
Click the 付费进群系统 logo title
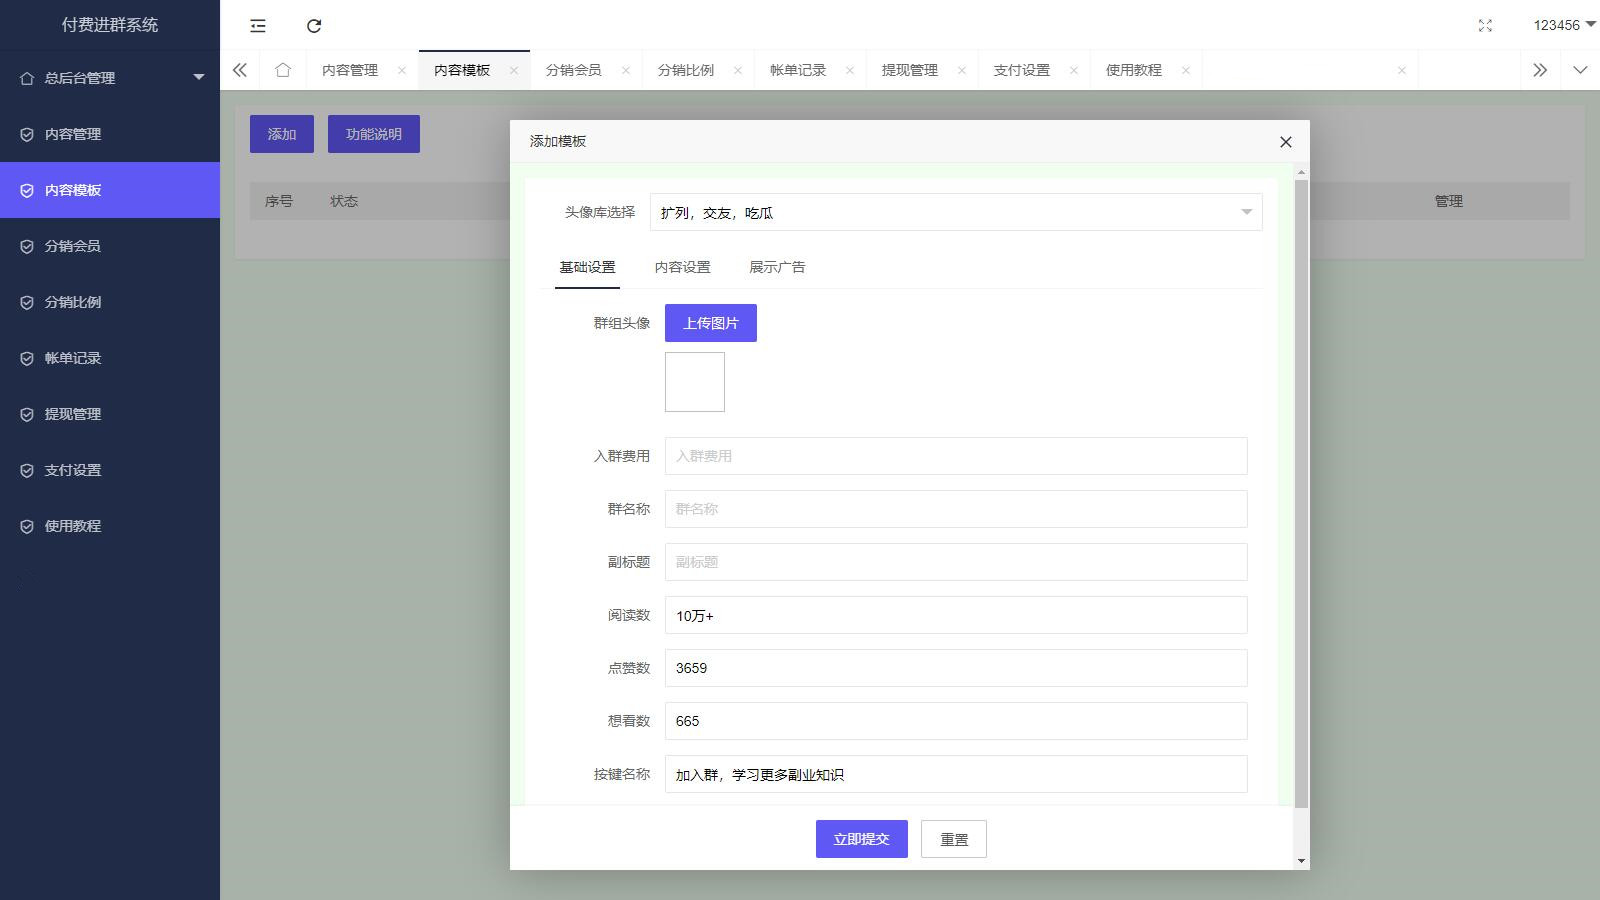(110, 25)
